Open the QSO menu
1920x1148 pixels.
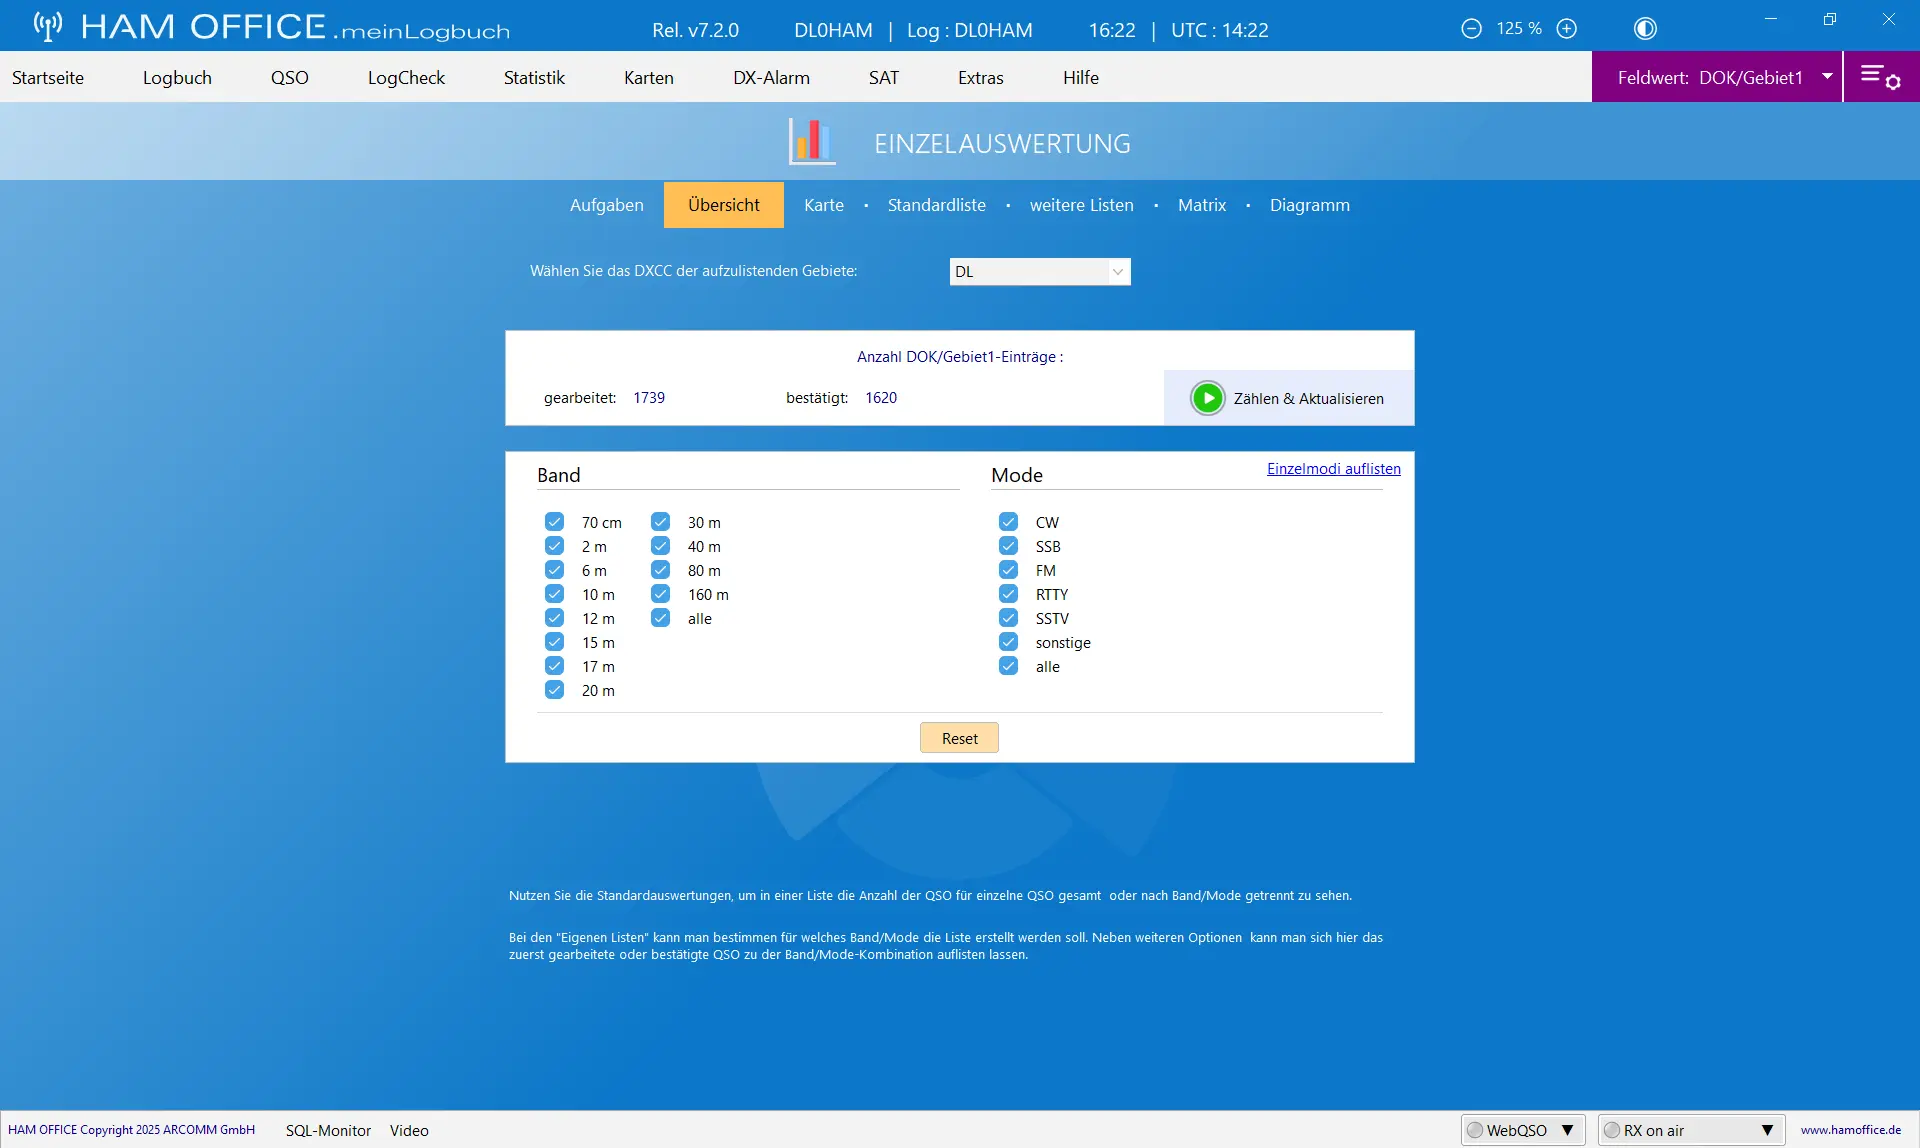pyautogui.click(x=289, y=77)
